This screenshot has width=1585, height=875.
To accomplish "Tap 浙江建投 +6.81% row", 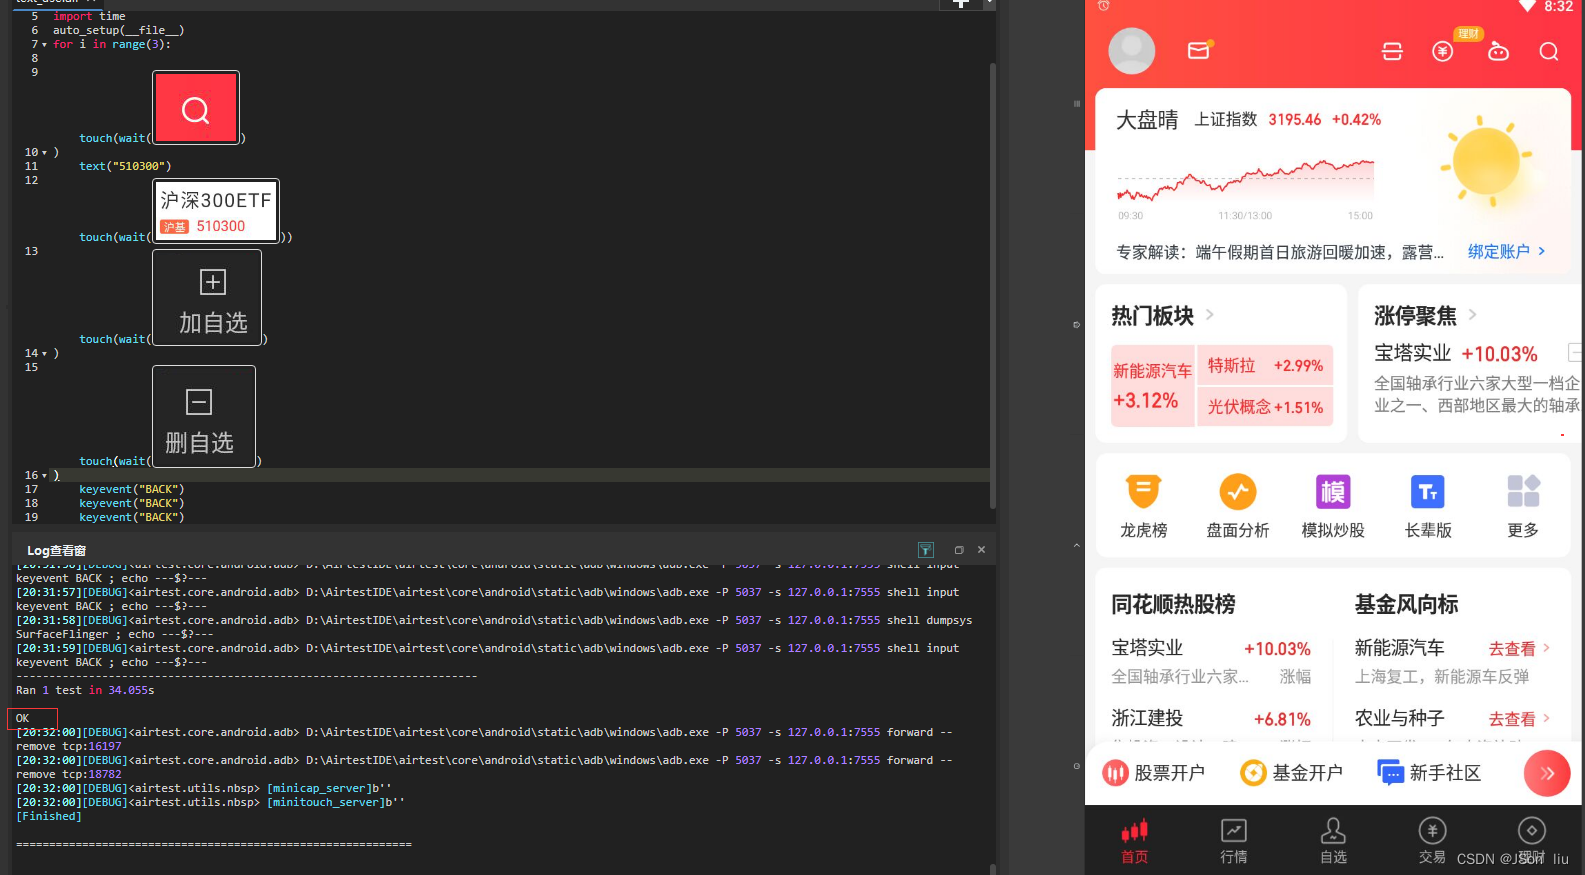I will 1211,719.
